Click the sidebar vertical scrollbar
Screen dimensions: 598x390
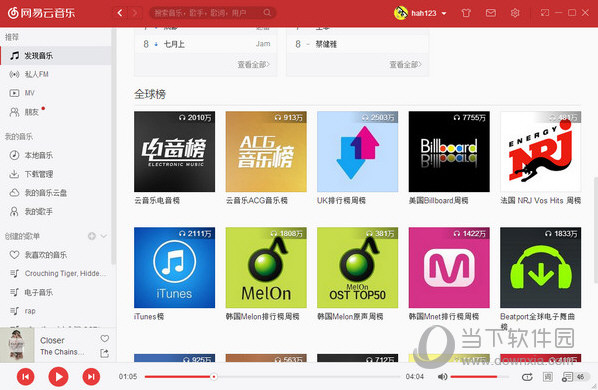tap(113, 147)
